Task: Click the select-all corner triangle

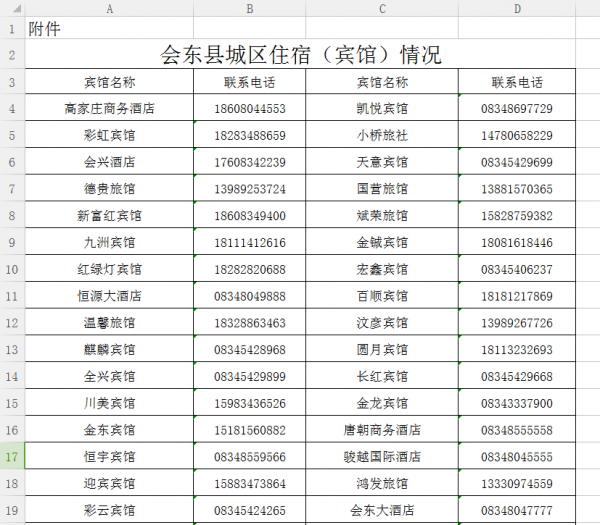Action: click(16, 8)
